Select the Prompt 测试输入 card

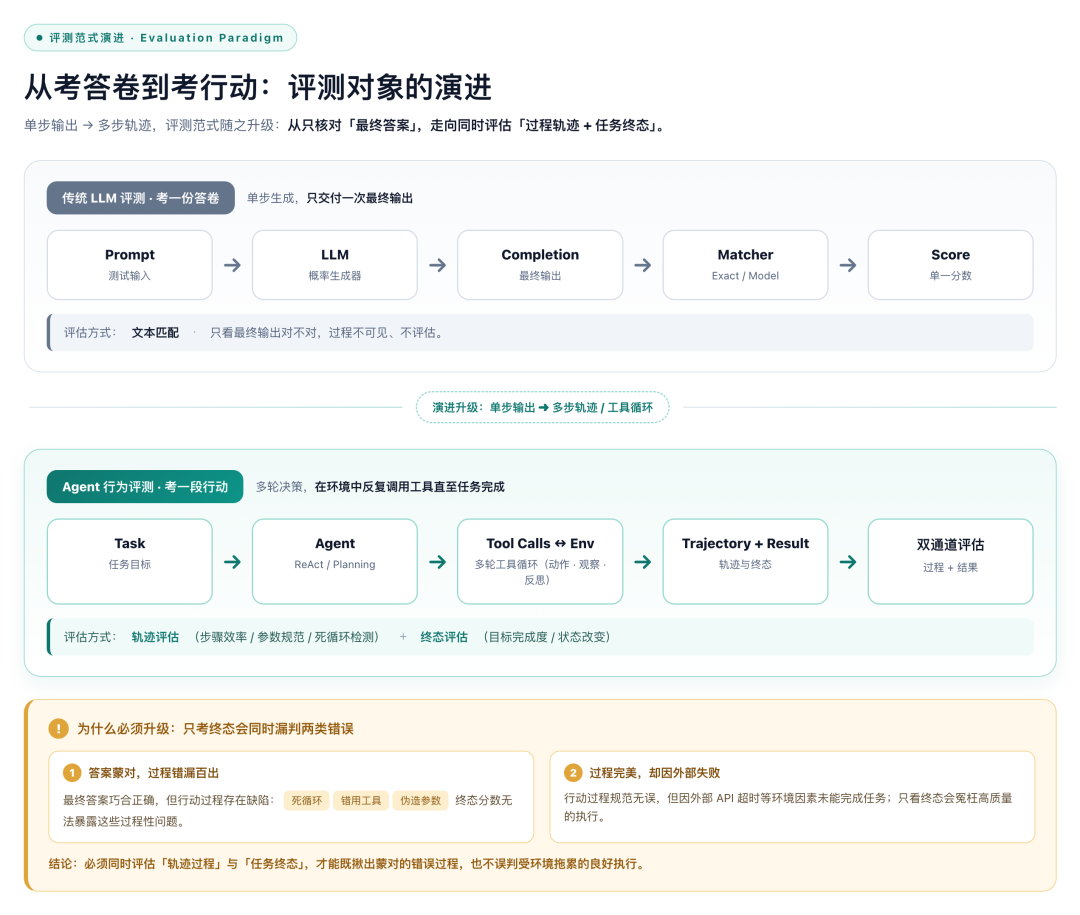[x=129, y=265]
